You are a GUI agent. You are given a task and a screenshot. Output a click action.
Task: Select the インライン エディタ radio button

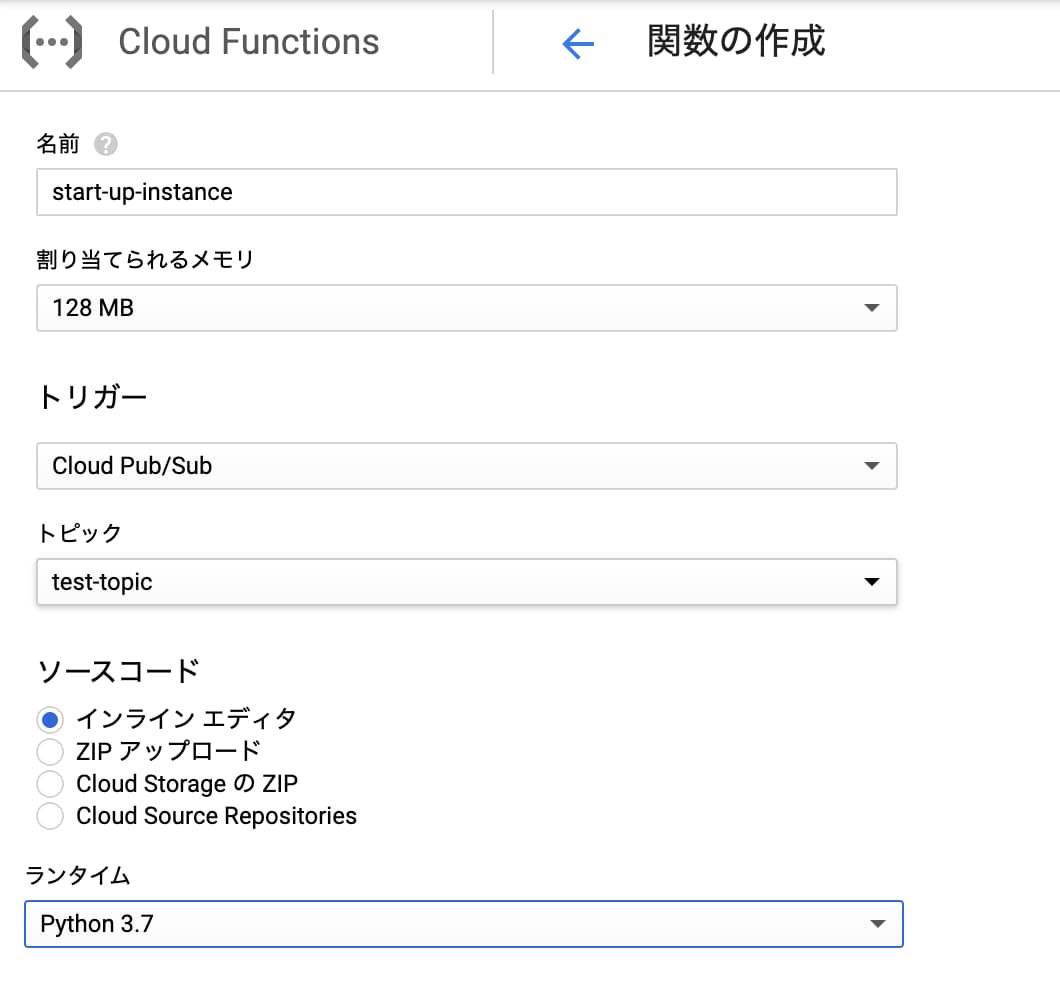(x=50, y=719)
